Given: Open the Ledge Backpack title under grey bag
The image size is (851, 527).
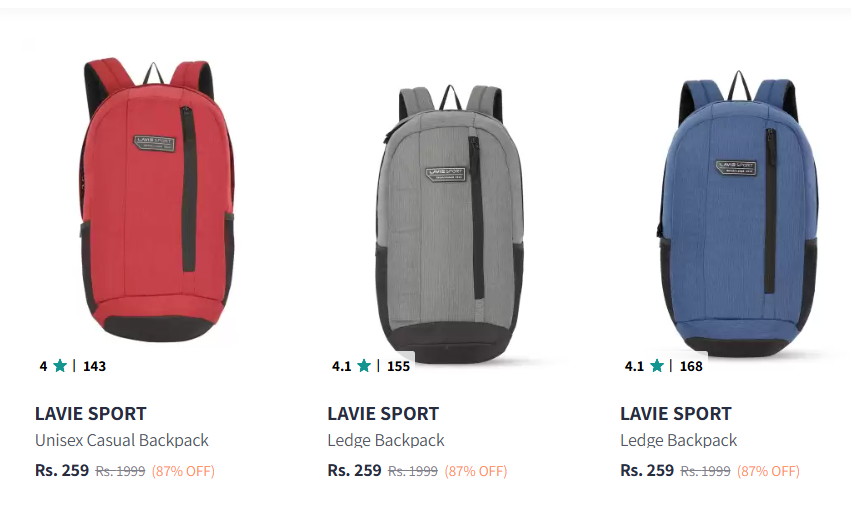Looking at the screenshot, I should click(386, 440).
